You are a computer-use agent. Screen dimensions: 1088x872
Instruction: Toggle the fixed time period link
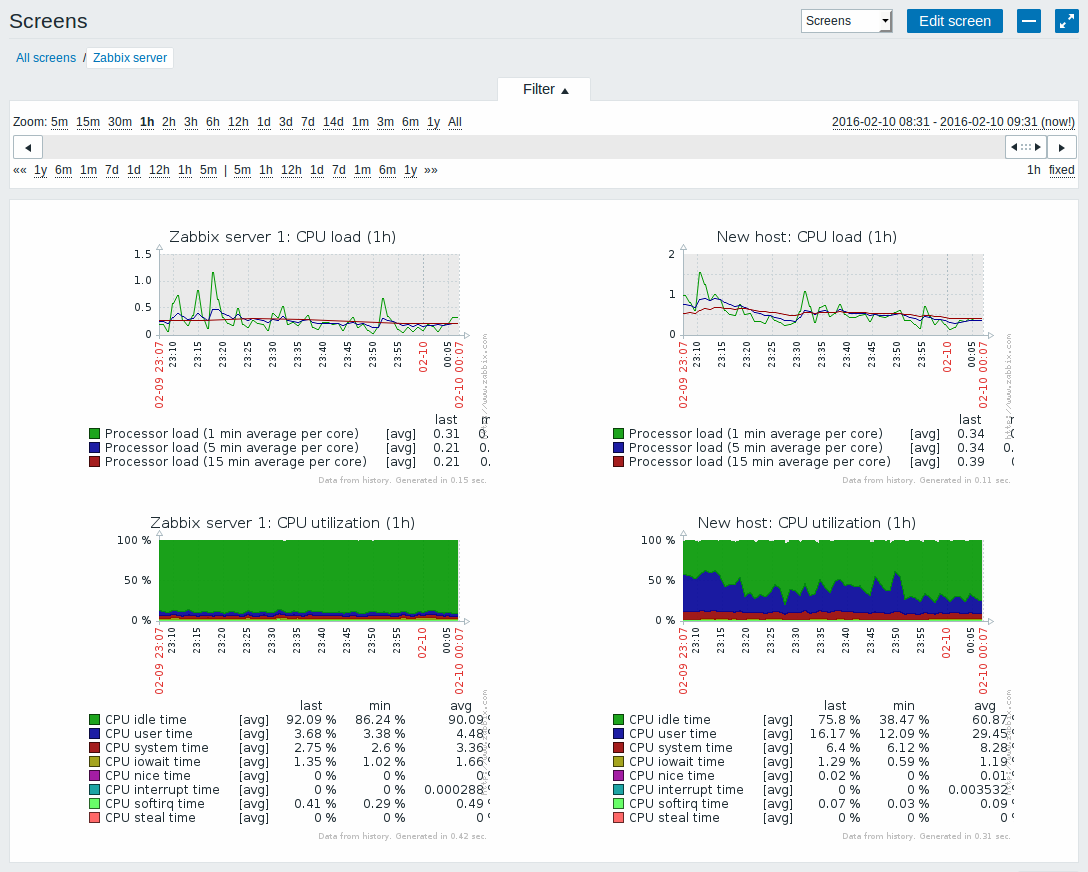click(x=1062, y=170)
